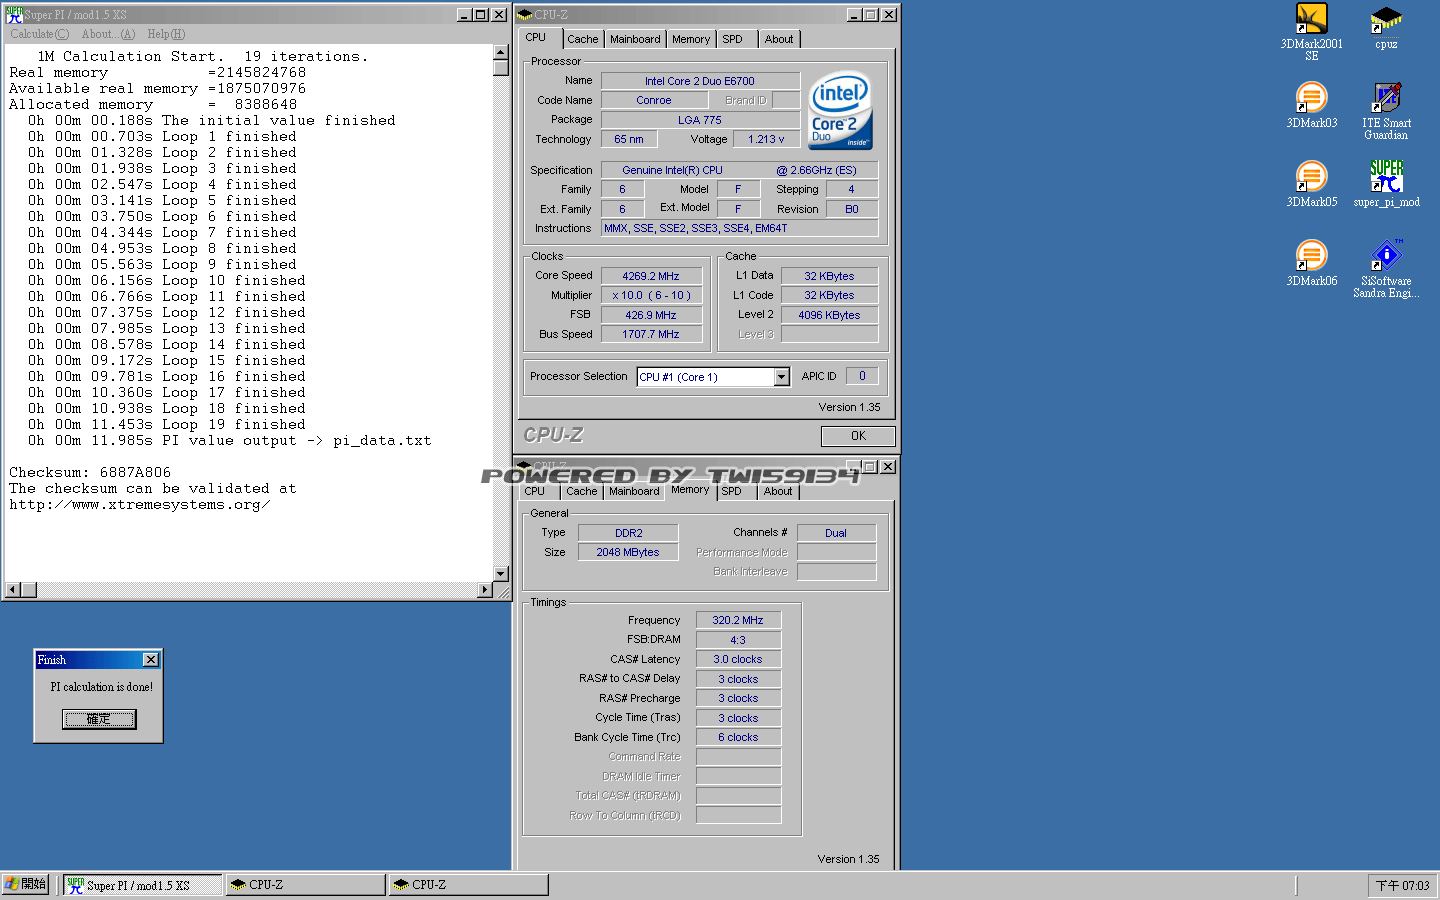Image resolution: width=1440 pixels, height=900 pixels.
Task: Launch 3DMark06 from the desktop
Action: (1311, 257)
